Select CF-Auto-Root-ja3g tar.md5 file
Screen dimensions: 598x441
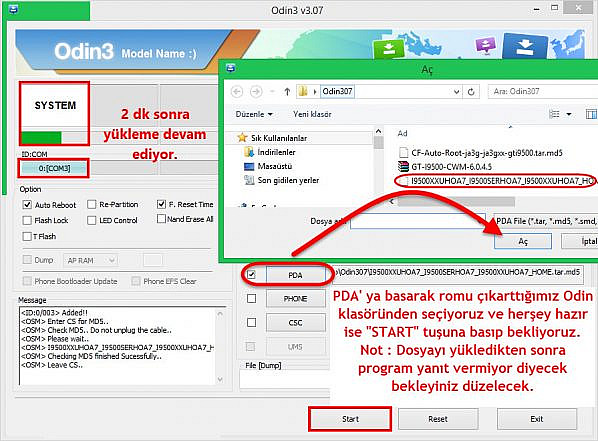click(487, 153)
